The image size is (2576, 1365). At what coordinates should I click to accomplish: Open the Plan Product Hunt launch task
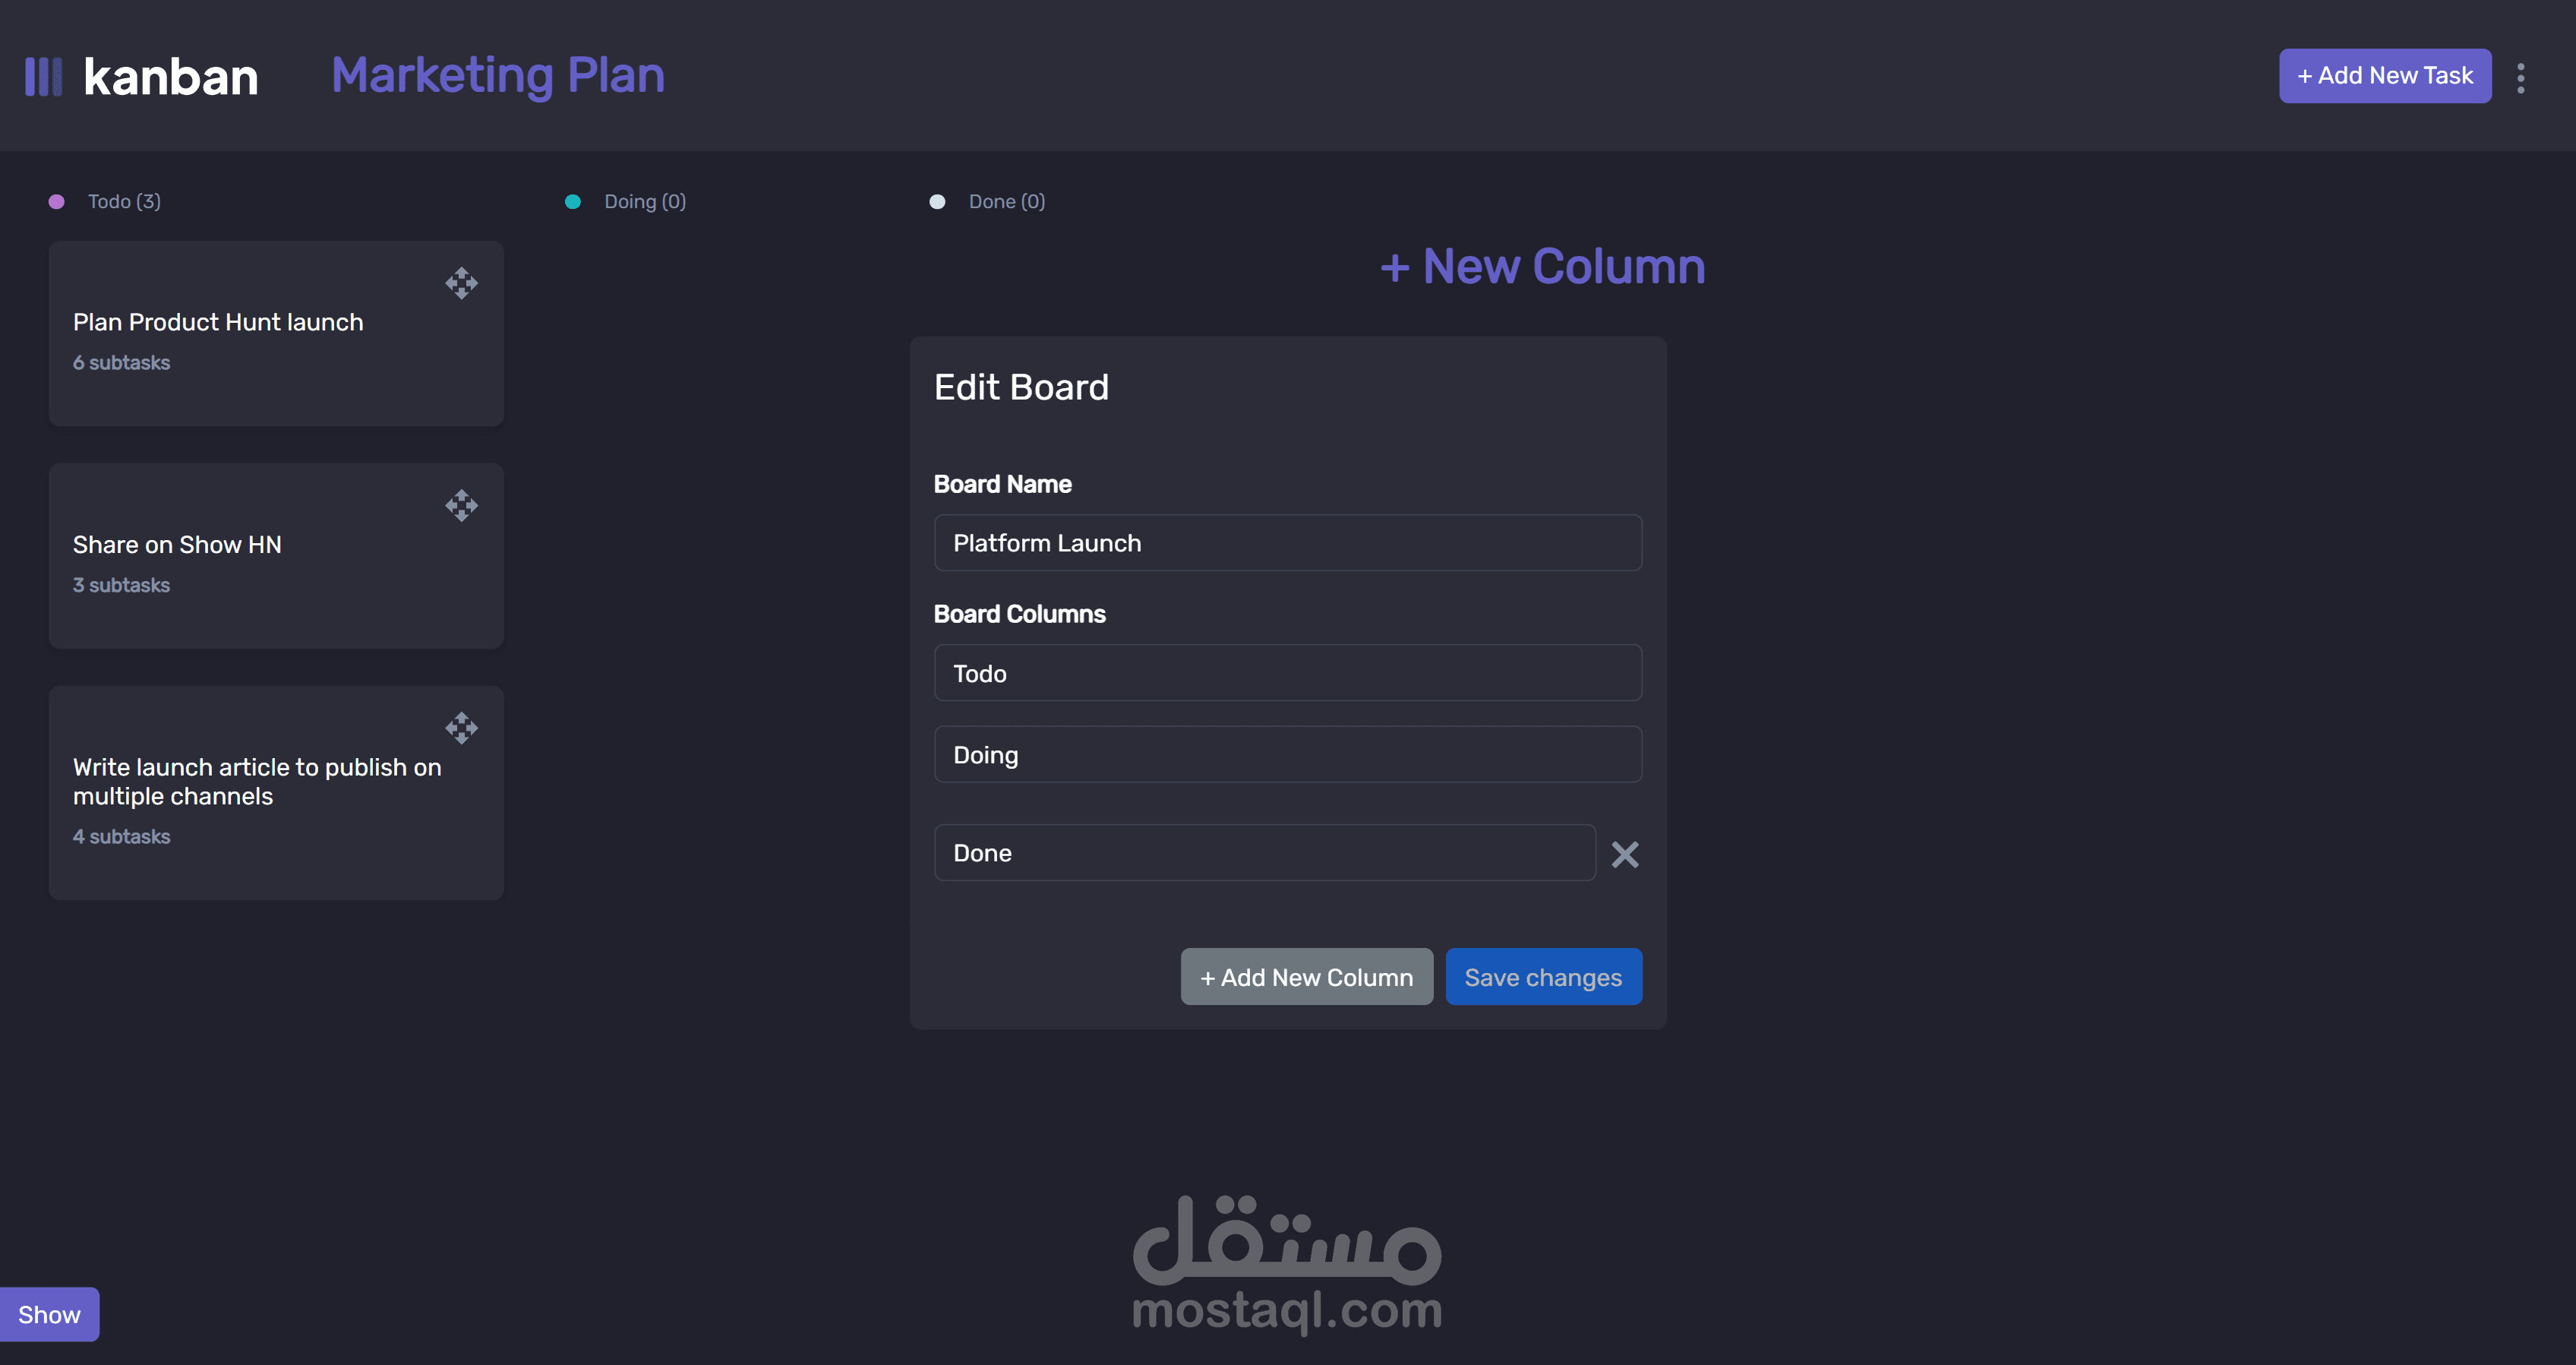point(218,322)
